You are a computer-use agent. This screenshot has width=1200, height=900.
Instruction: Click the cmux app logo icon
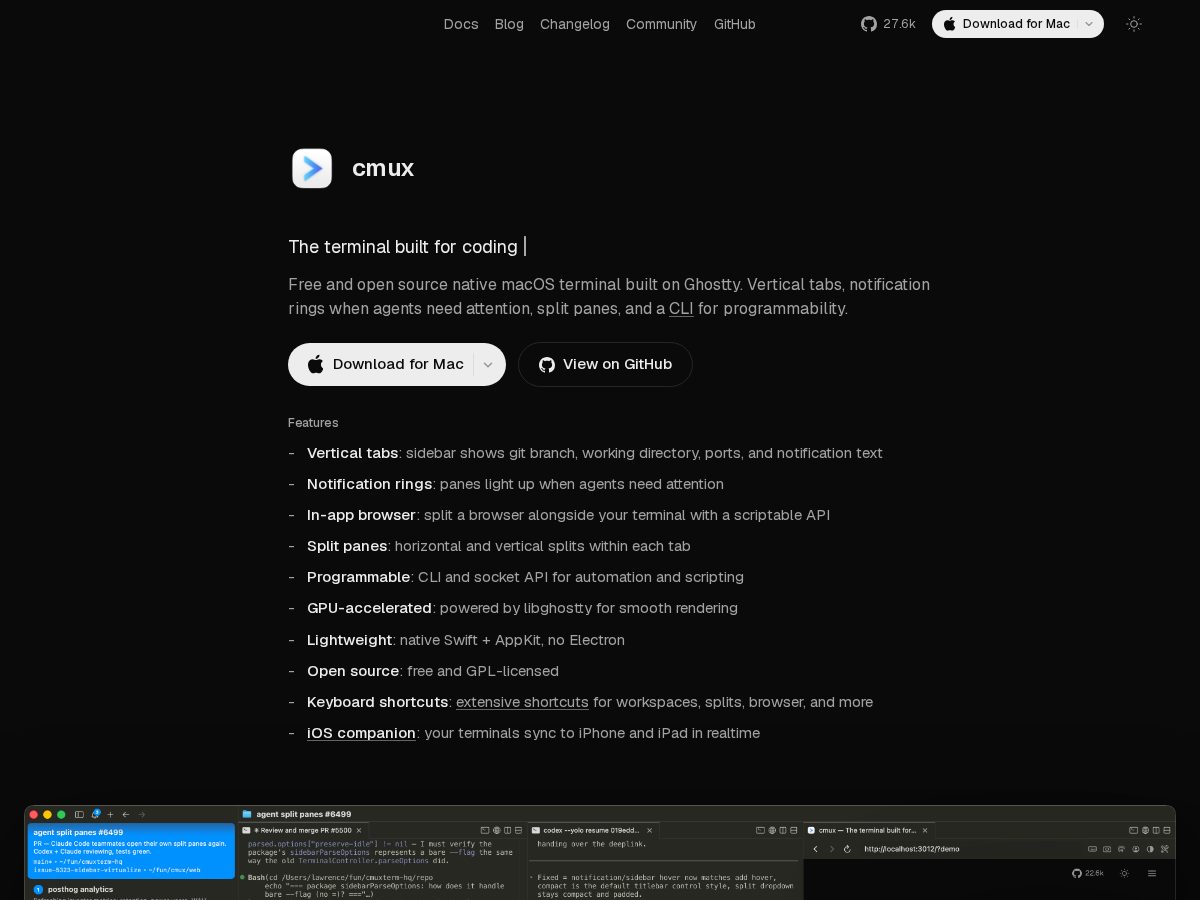tap(312, 168)
